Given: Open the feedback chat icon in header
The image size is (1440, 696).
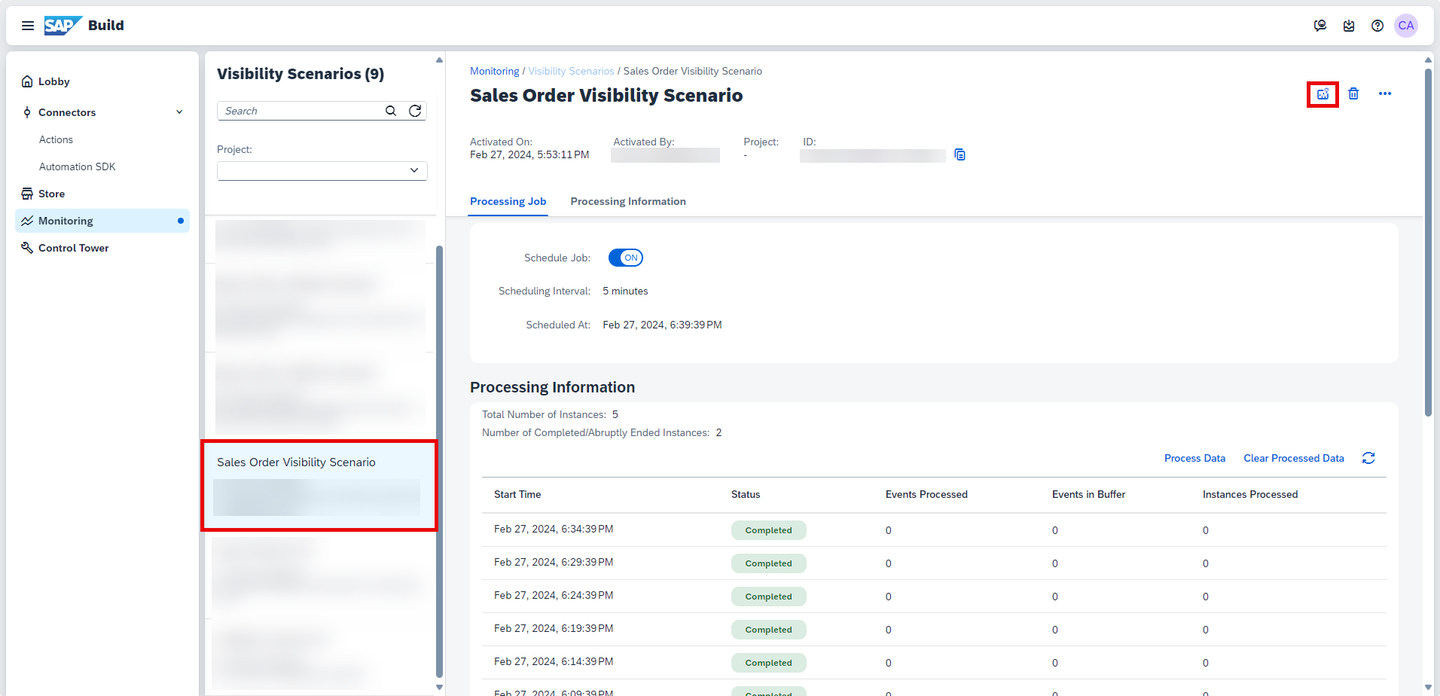Looking at the screenshot, I should pyautogui.click(x=1320, y=26).
